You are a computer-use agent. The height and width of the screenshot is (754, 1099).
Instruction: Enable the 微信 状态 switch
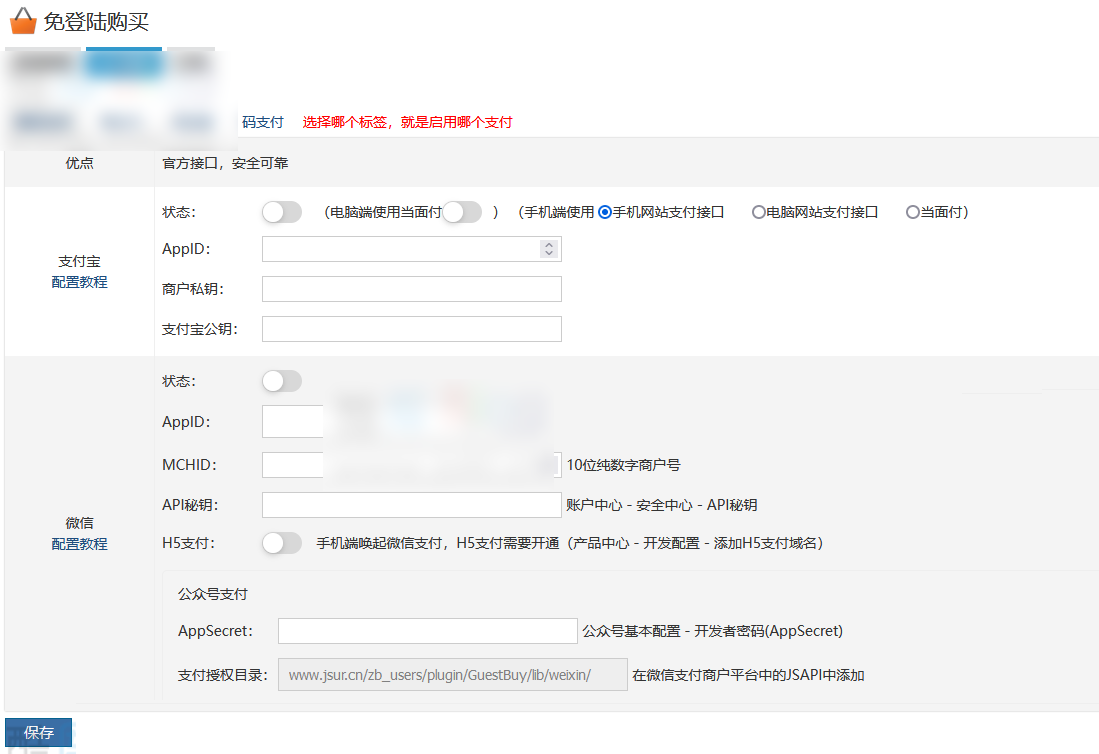(281, 381)
